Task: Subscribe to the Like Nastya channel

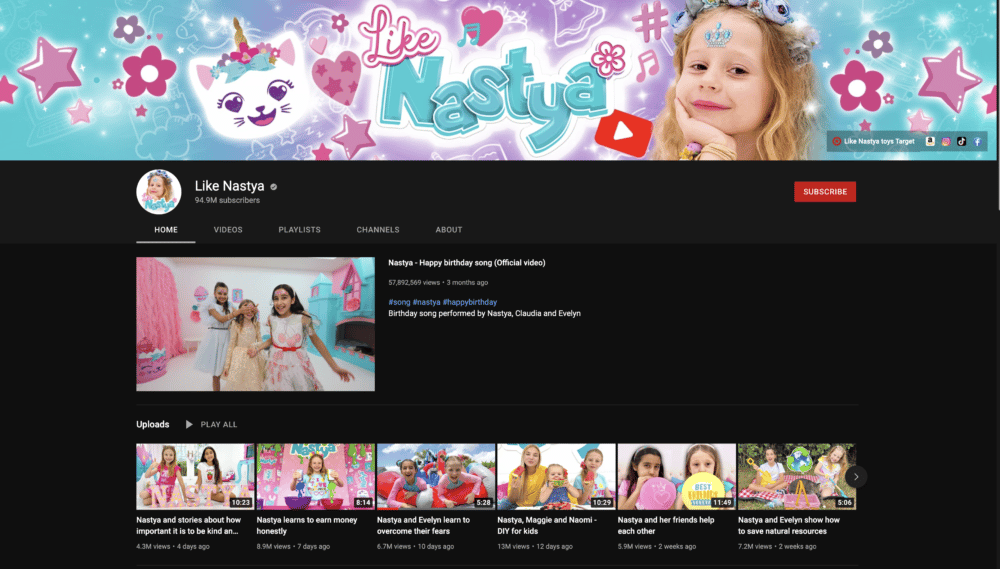Action: pos(825,191)
